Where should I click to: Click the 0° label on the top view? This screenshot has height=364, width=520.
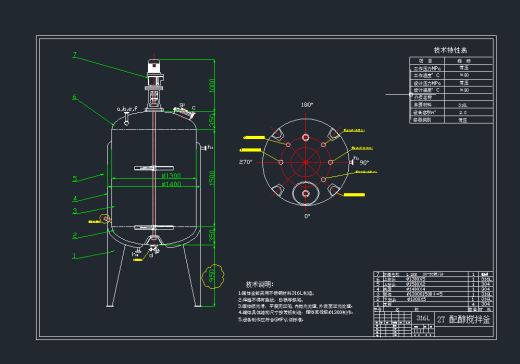coord(307,216)
